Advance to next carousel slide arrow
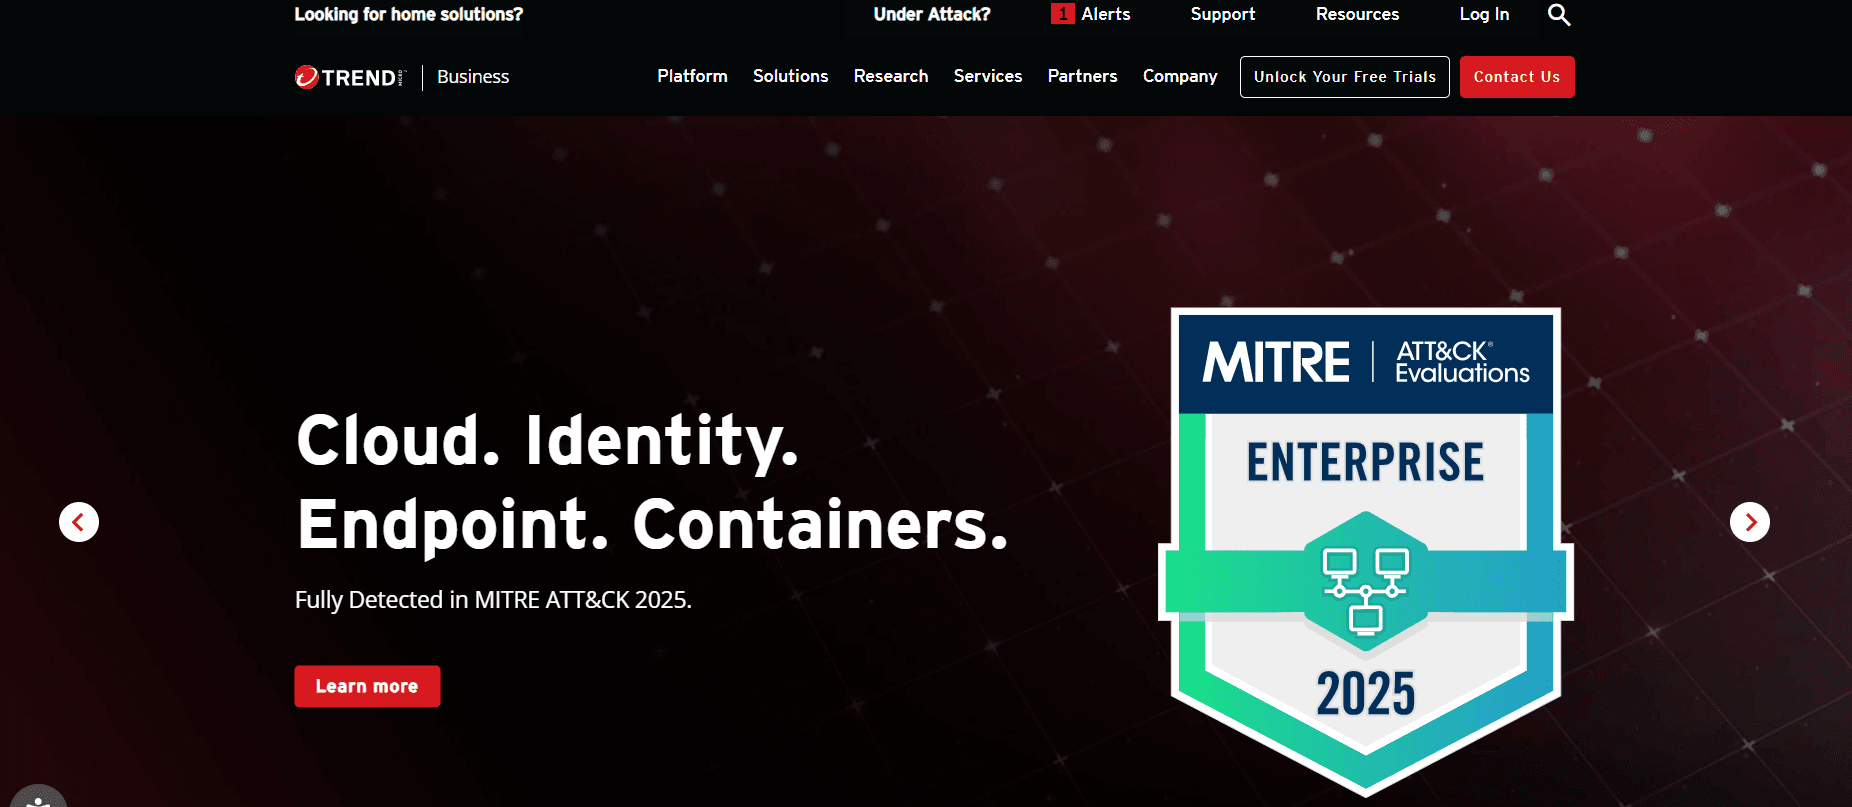 tap(1750, 522)
